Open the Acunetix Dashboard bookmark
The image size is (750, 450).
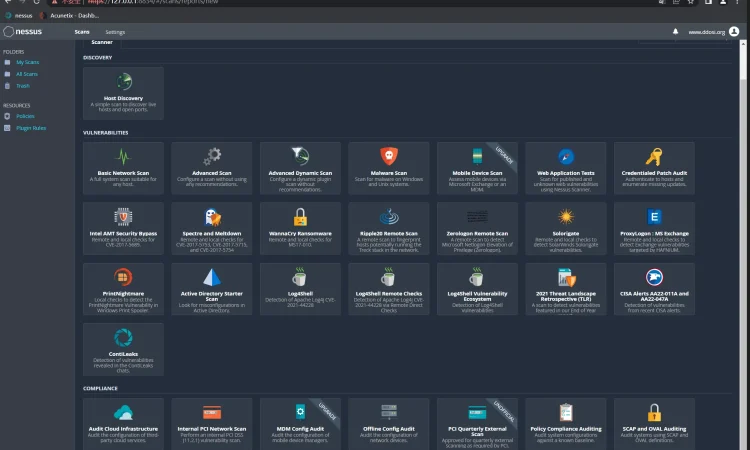pyautogui.click(x=70, y=16)
